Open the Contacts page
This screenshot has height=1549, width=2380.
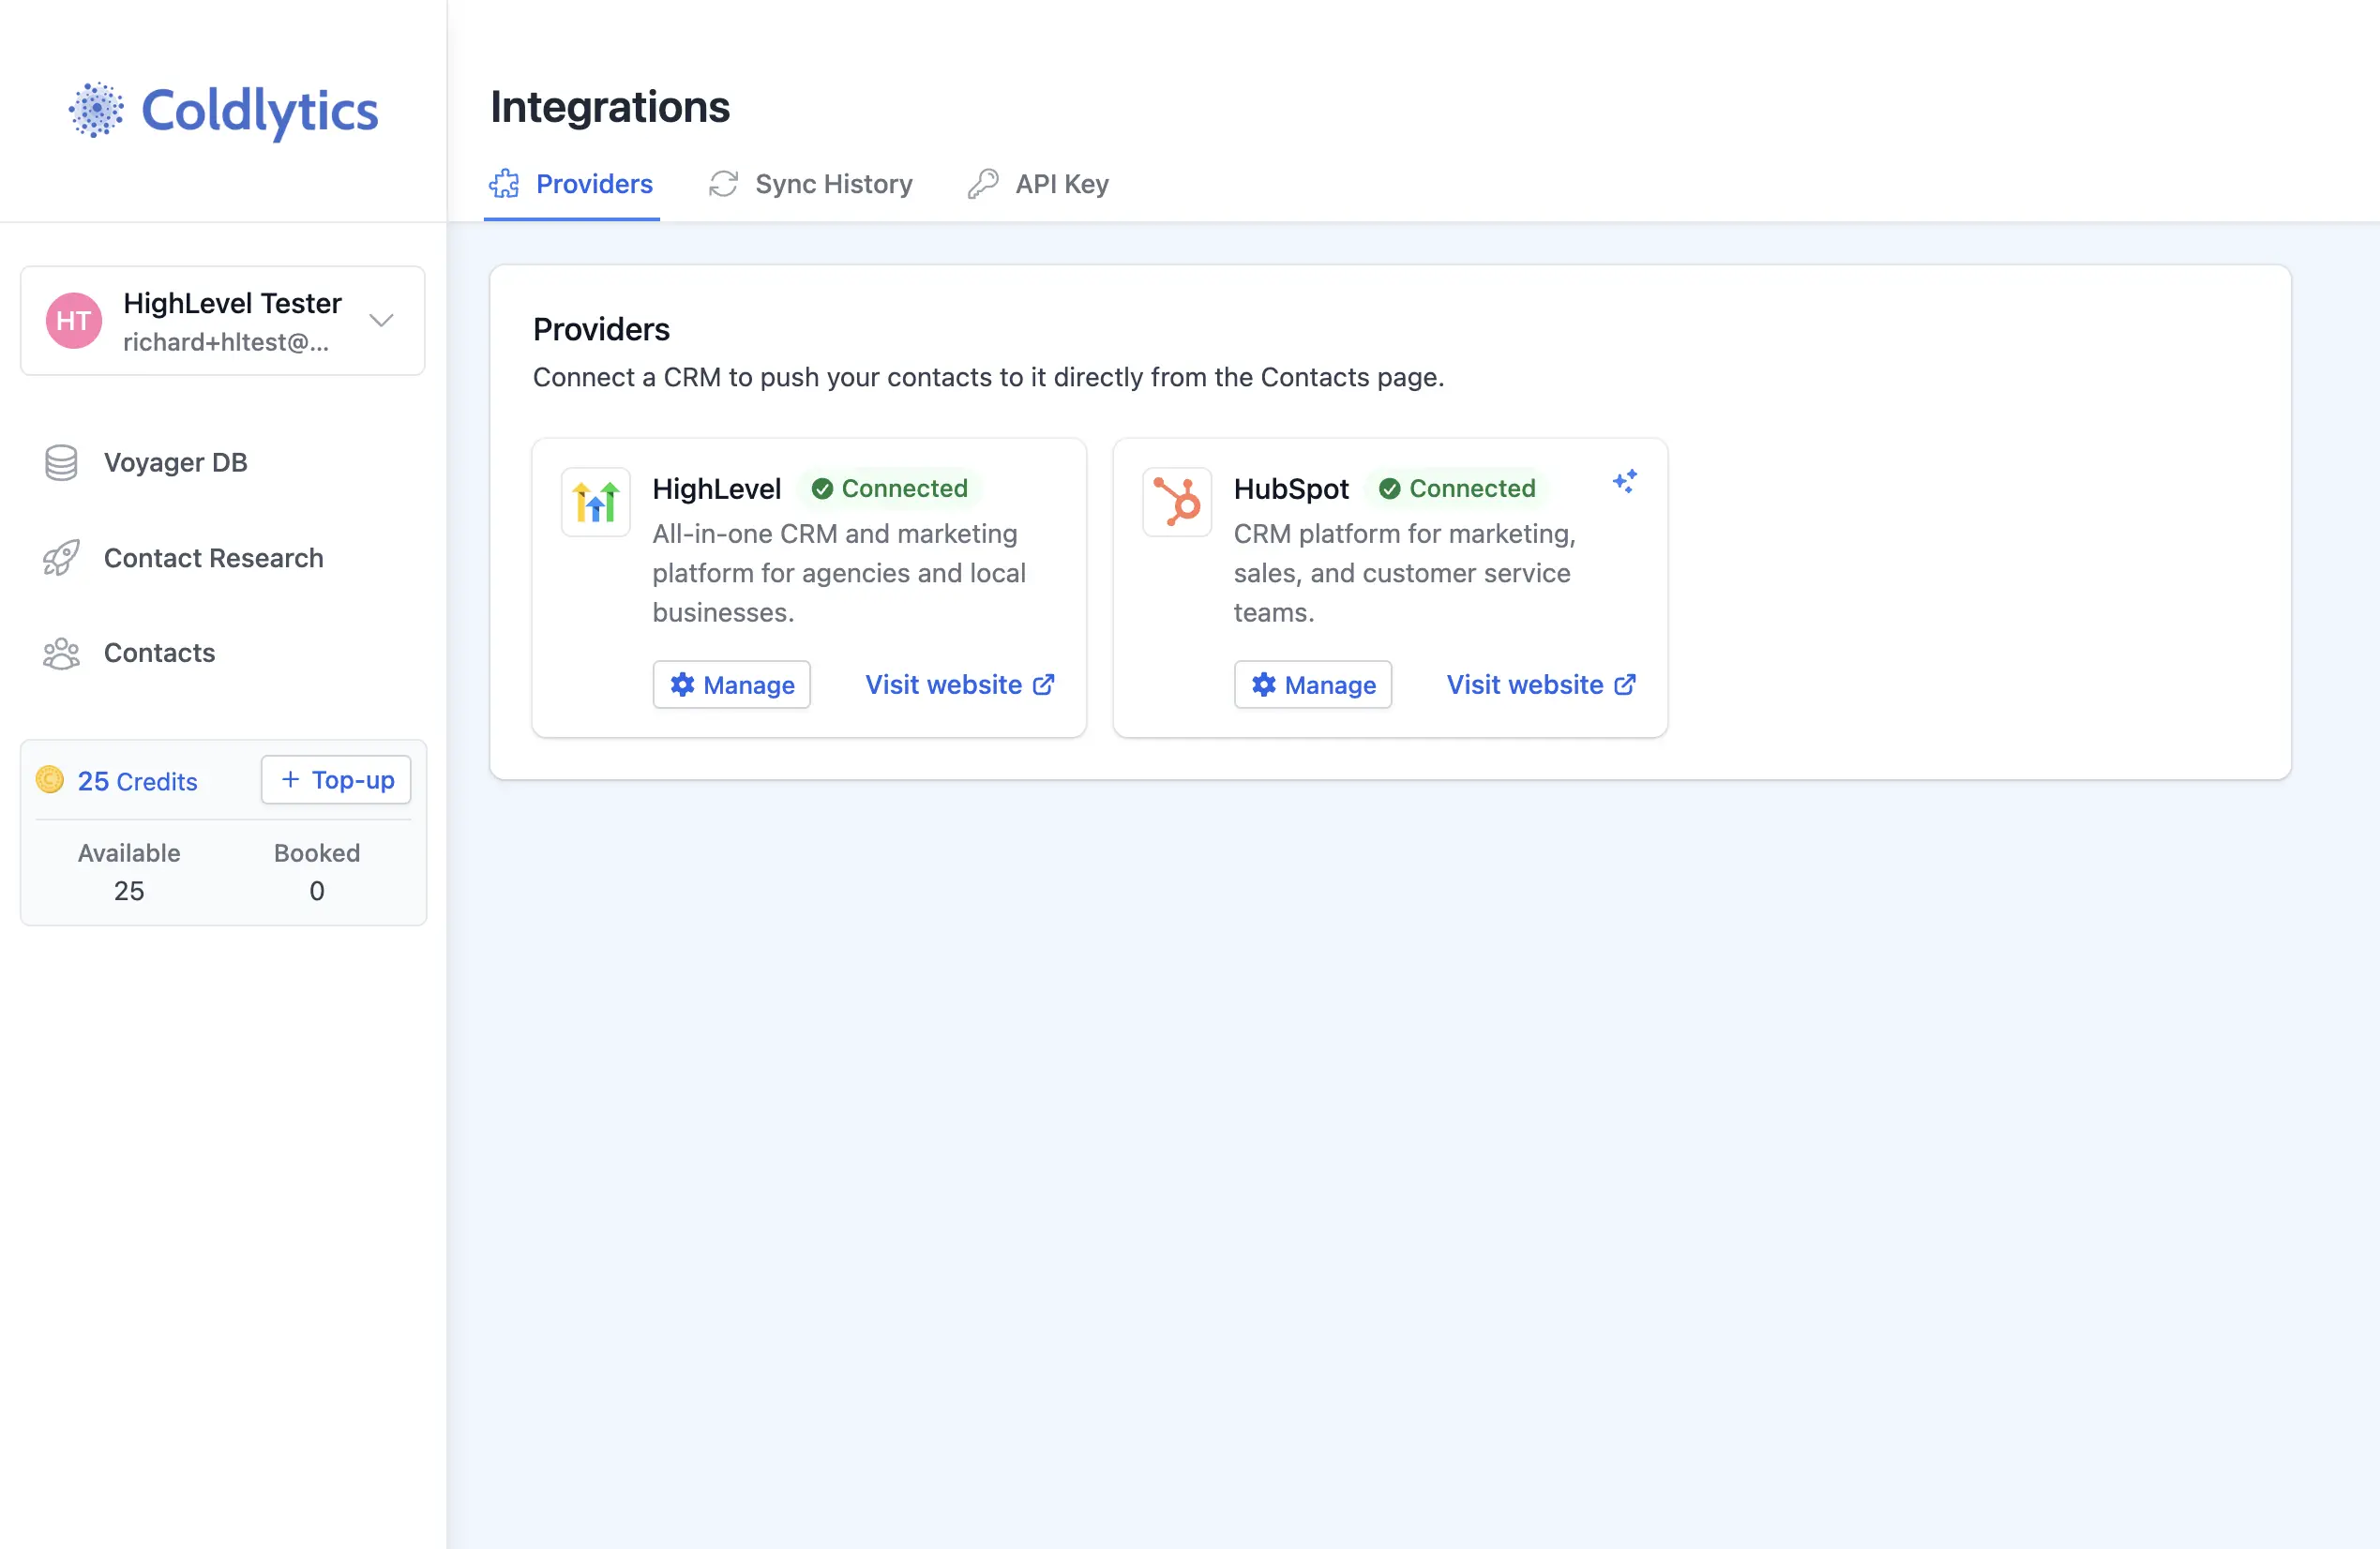pos(129,653)
